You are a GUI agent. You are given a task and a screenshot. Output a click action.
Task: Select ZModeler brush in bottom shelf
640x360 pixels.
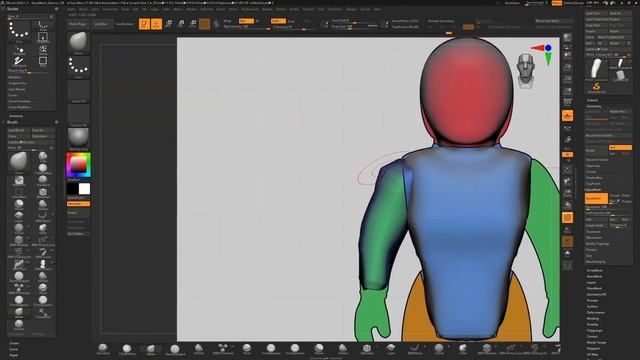(367, 349)
